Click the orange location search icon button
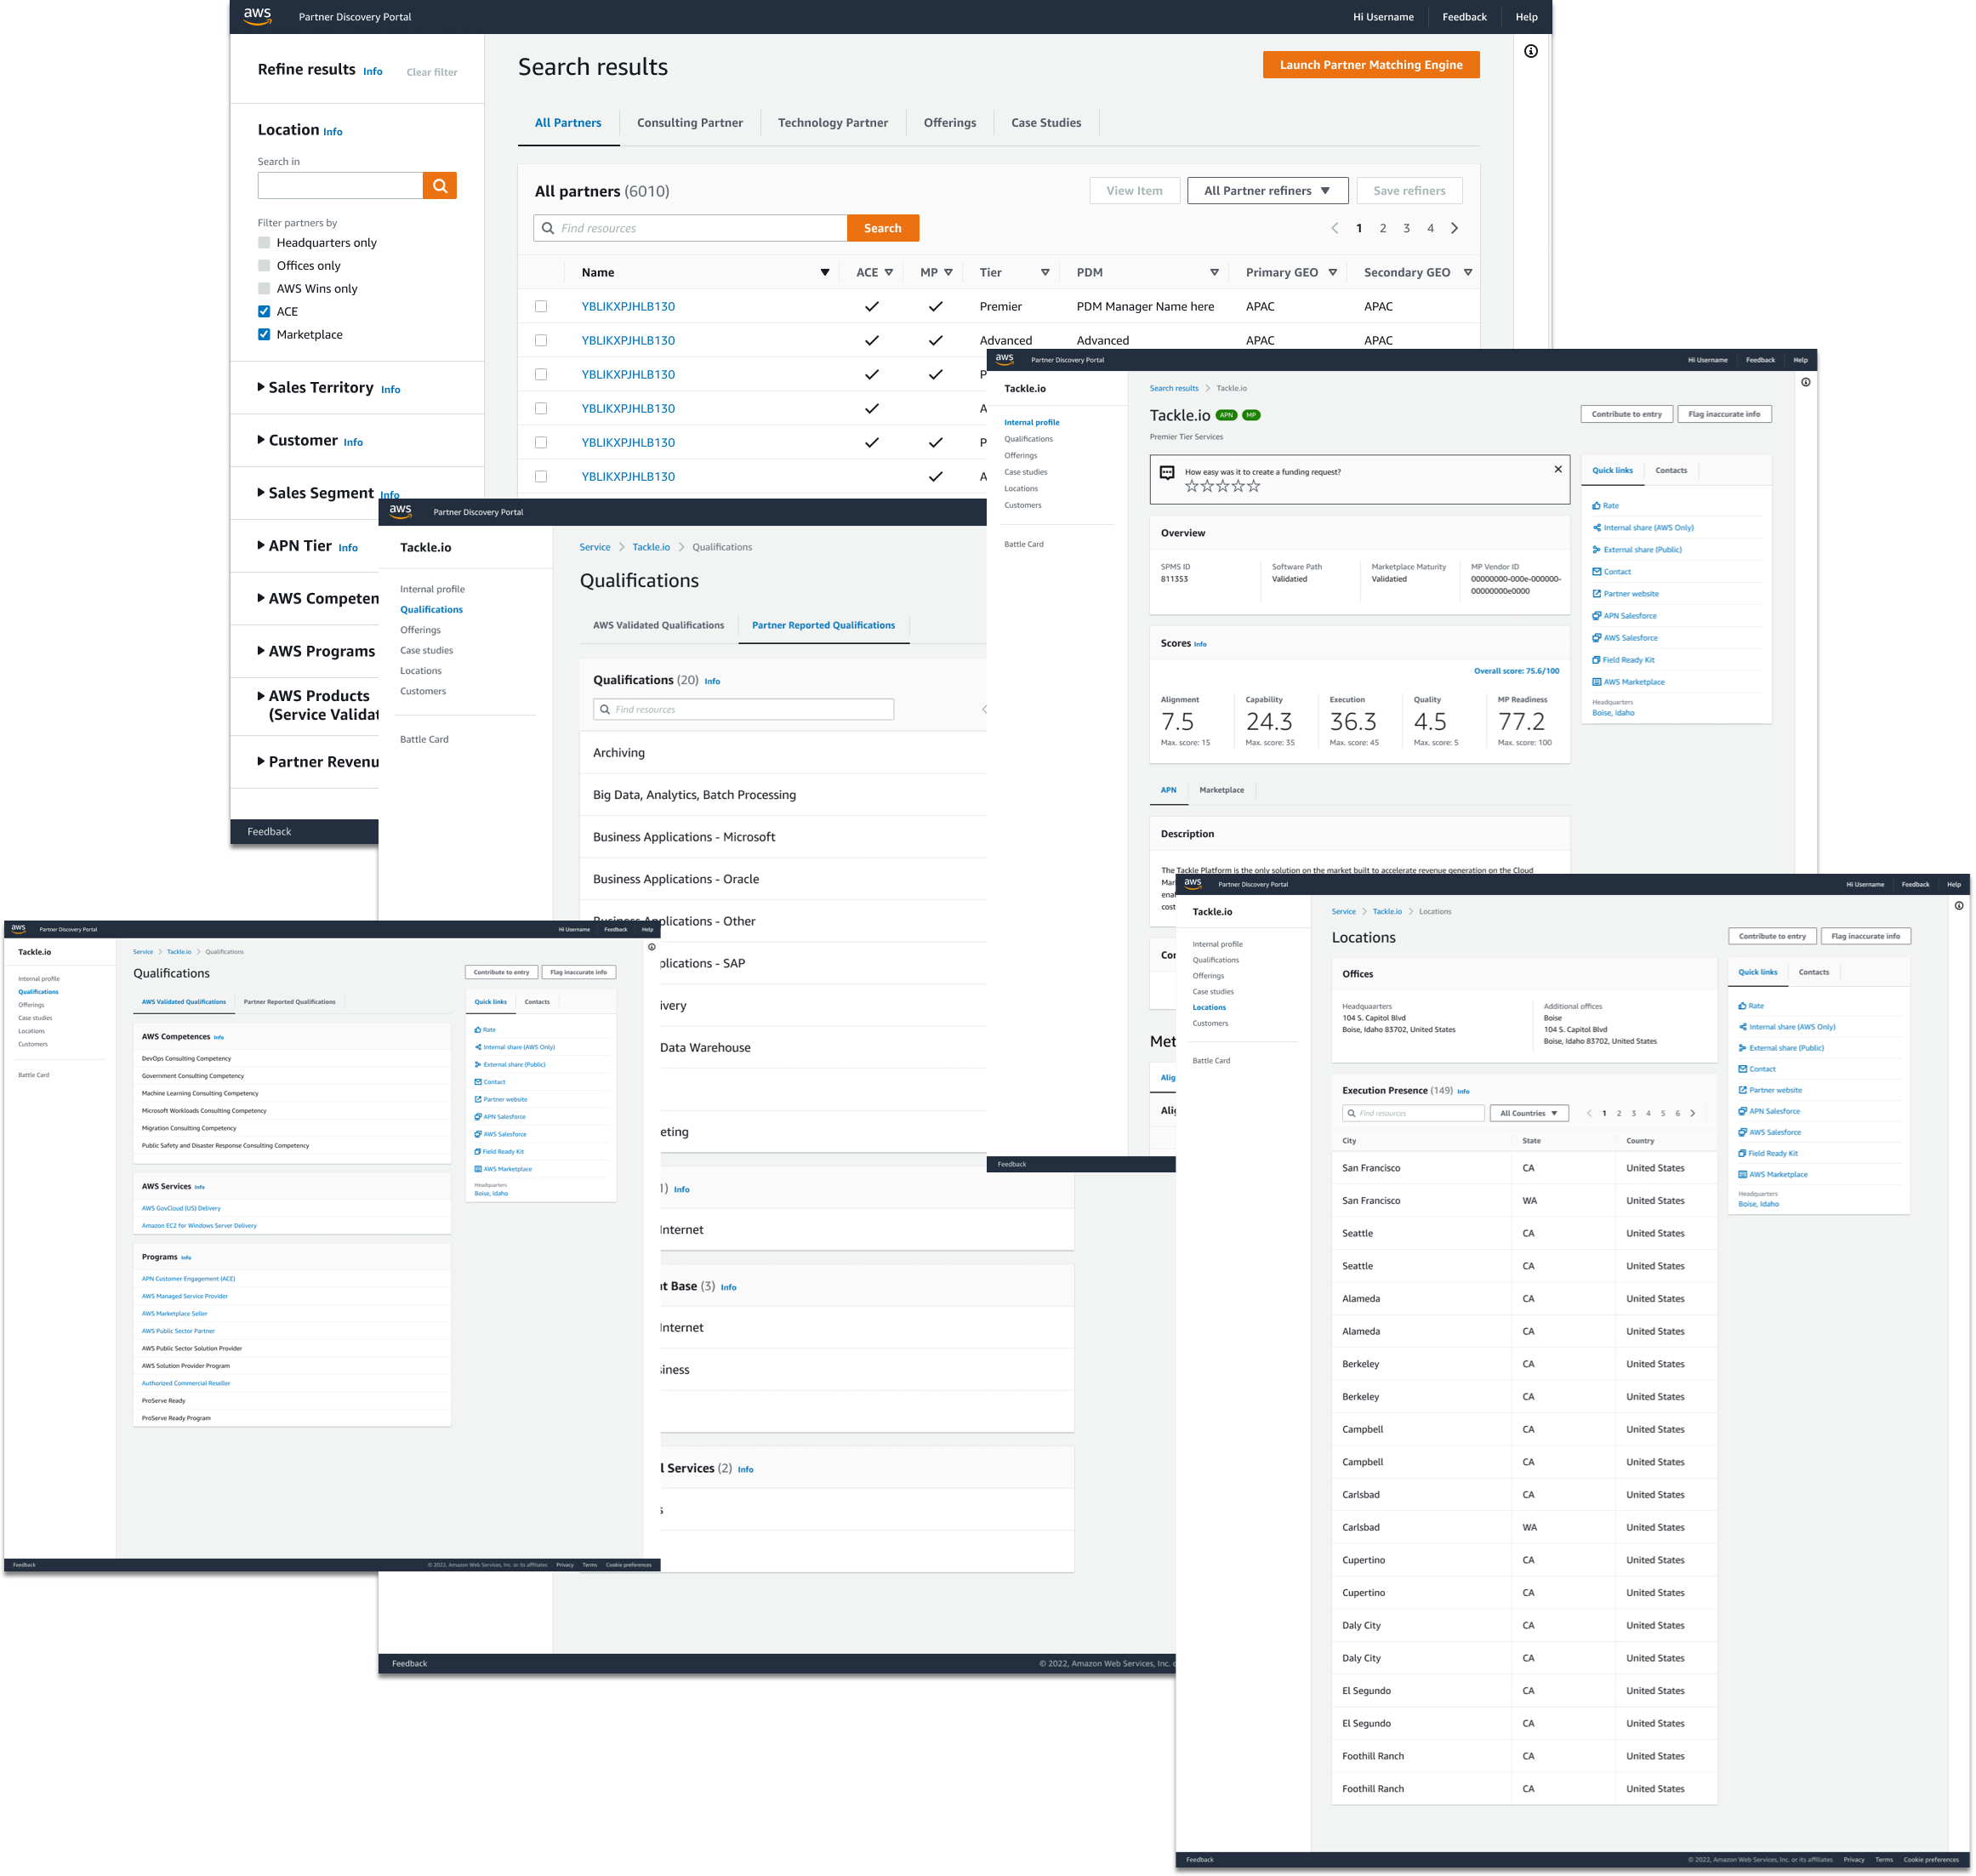 click(x=439, y=186)
